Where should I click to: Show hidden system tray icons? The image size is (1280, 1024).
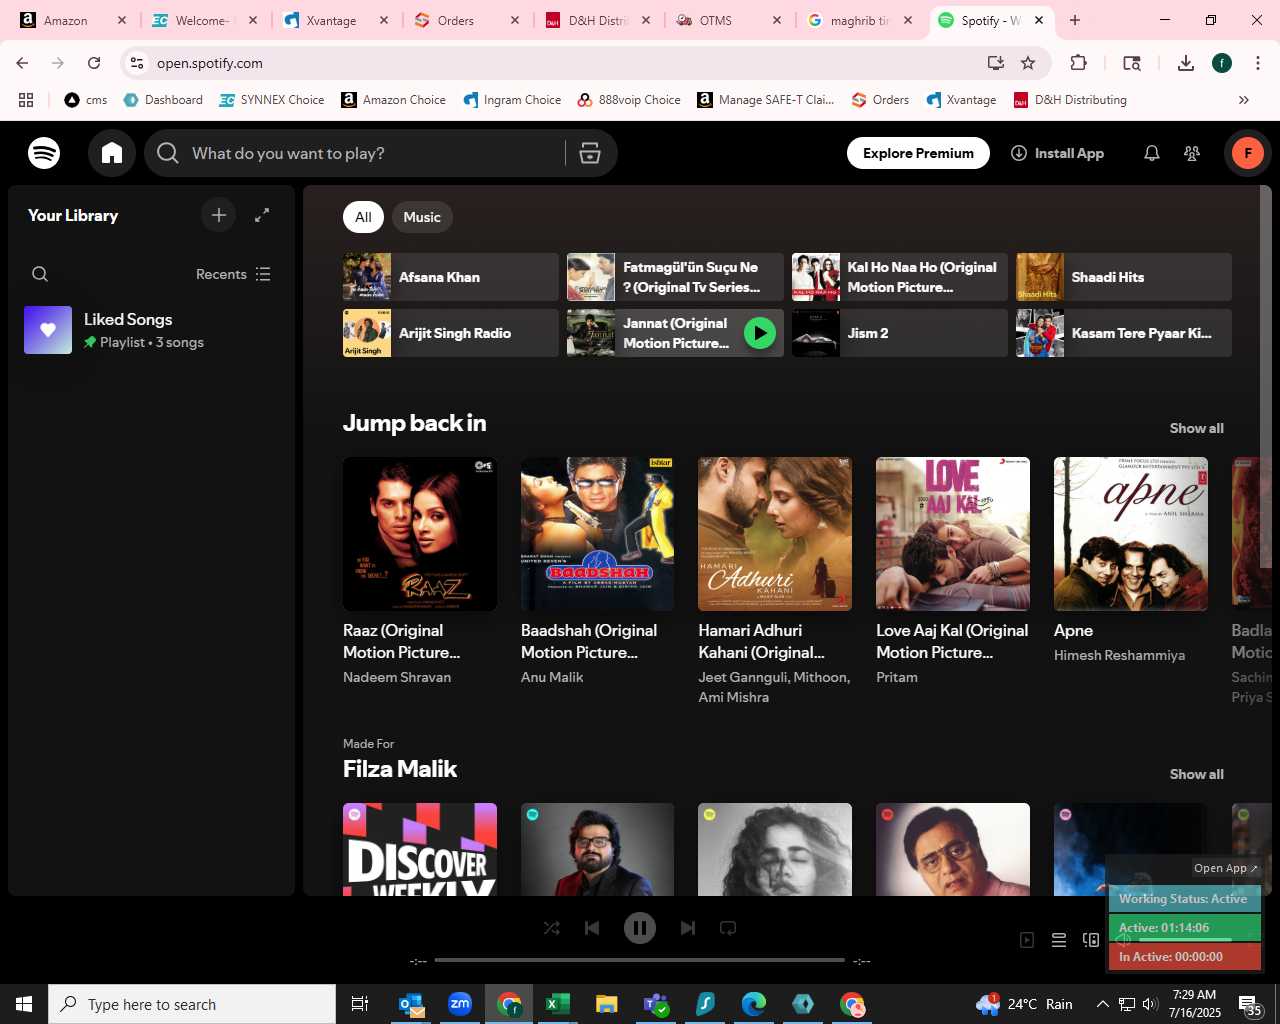click(1102, 1004)
